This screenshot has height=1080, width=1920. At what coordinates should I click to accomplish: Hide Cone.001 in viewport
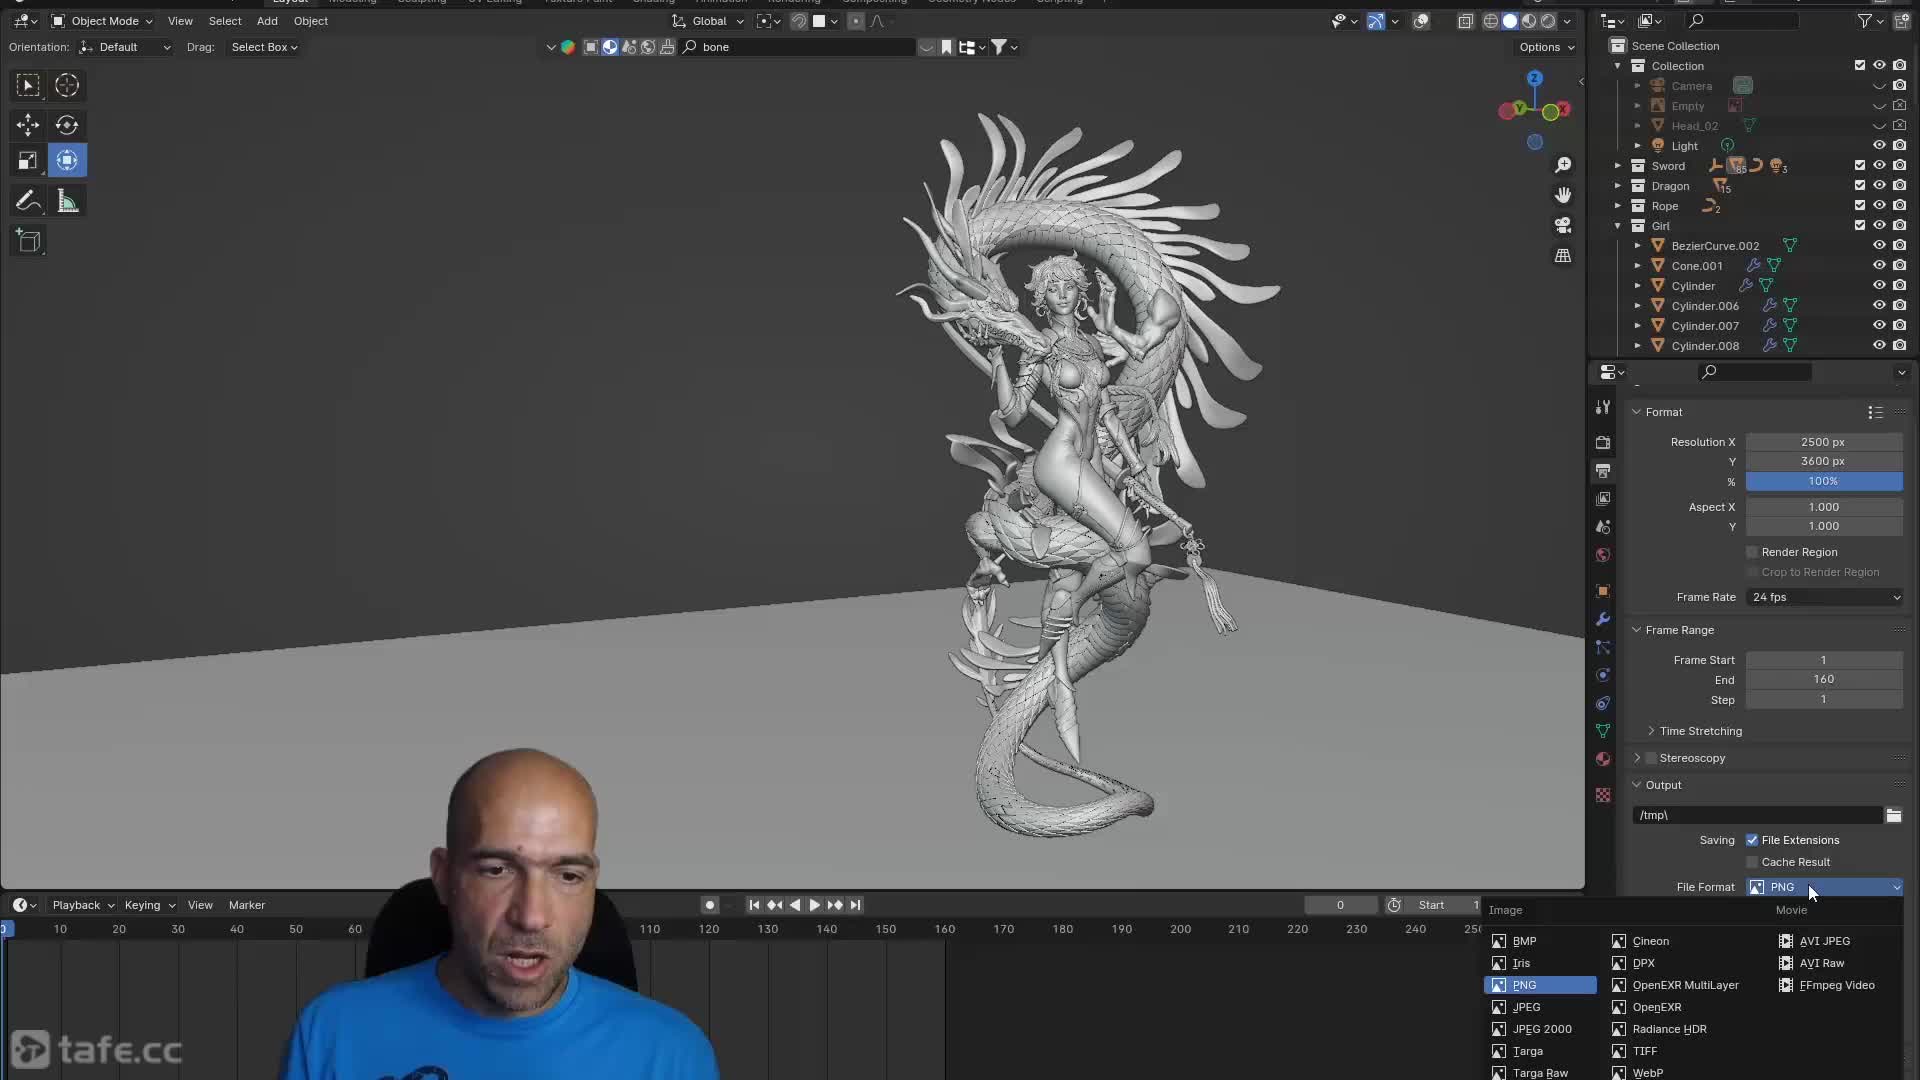click(x=1879, y=266)
